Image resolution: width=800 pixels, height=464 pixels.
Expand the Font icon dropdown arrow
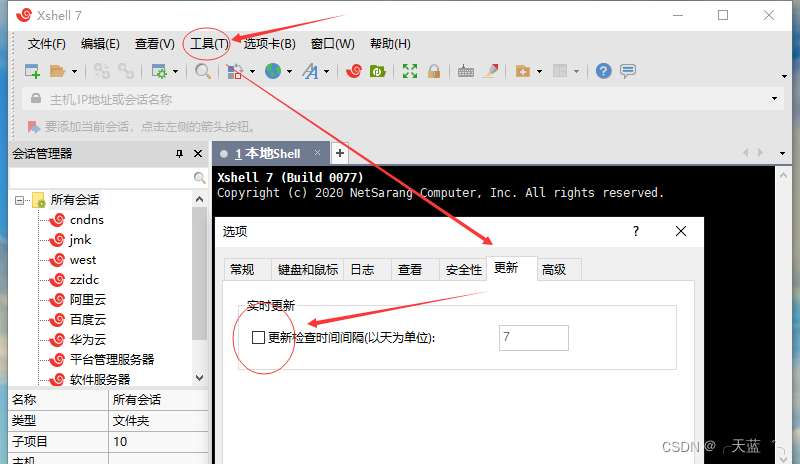[327, 71]
